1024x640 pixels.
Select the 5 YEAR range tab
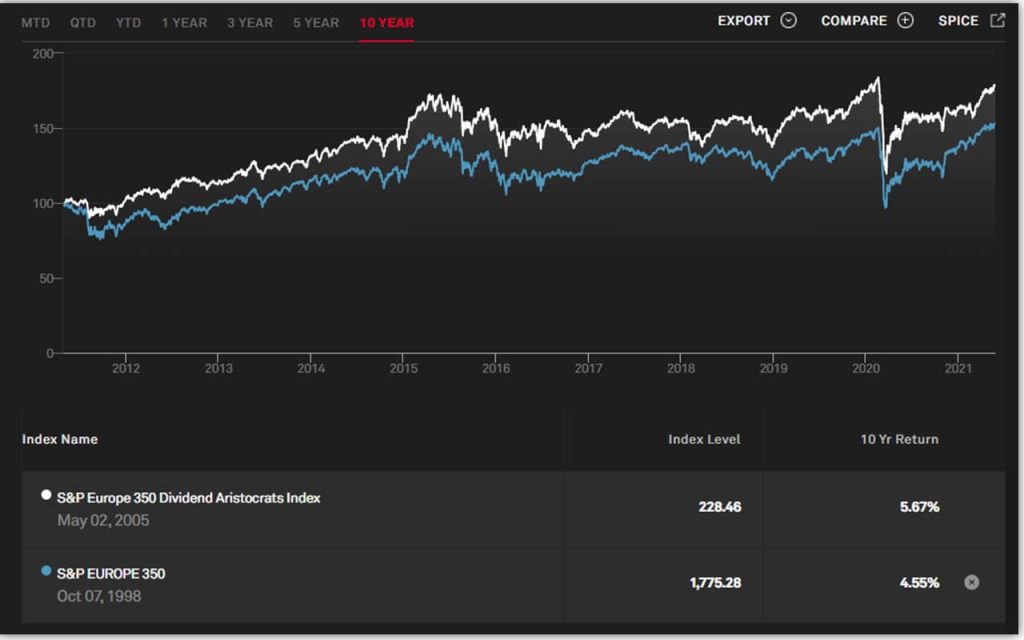pos(316,23)
